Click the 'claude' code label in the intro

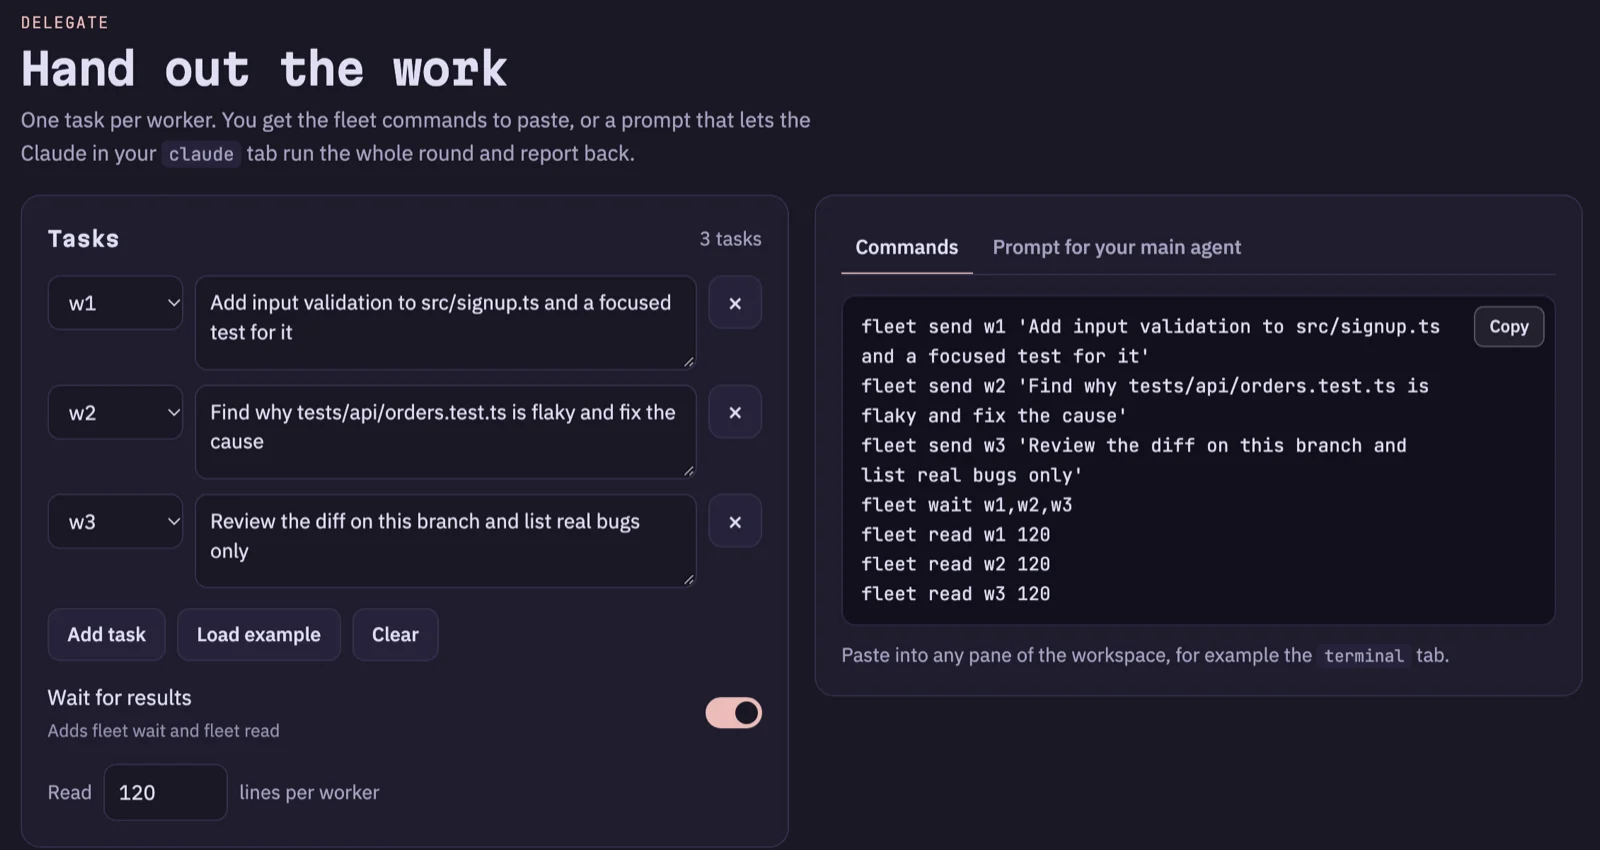pyautogui.click(x=201, y=154)
